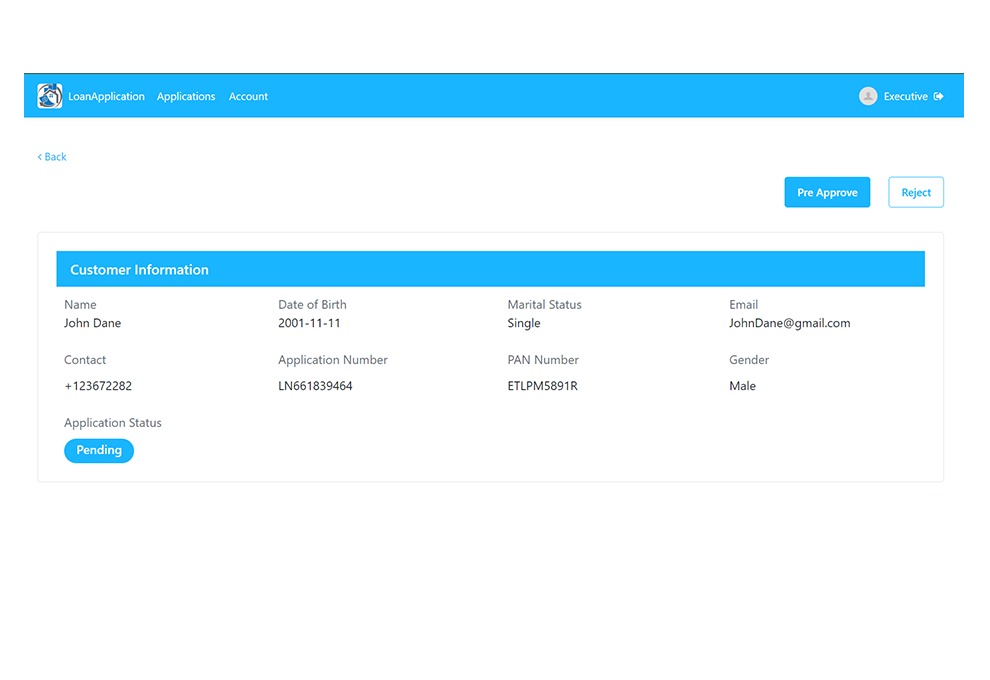Image resolution: width=990 pixels, height=680 pixels.
Task: Select the contact number +123672282
Action: (98, 385)
